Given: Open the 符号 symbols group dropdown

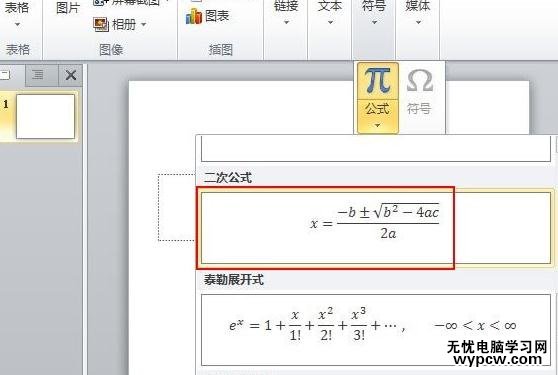Looking at the screenshot, I should [374, 14].
